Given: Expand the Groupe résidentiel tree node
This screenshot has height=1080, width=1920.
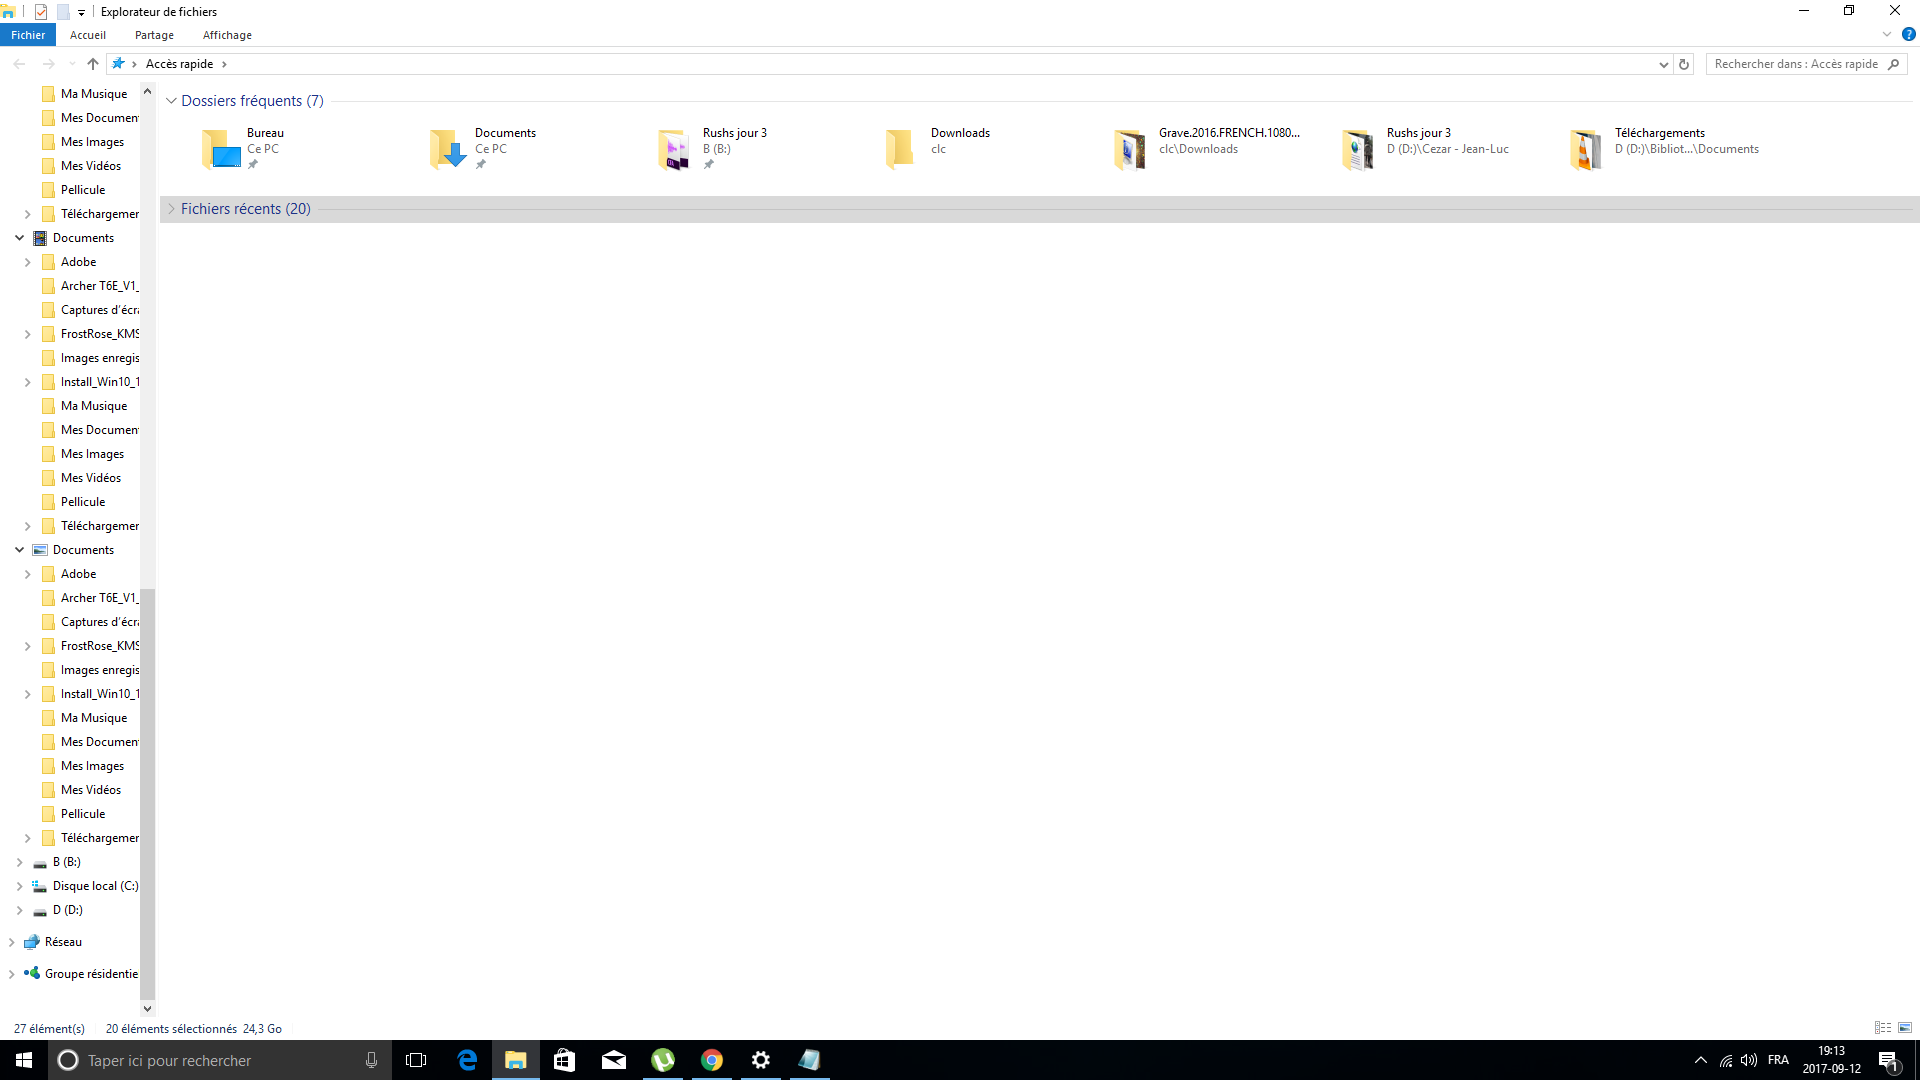Looking at the screenshot, I should 11,974.
